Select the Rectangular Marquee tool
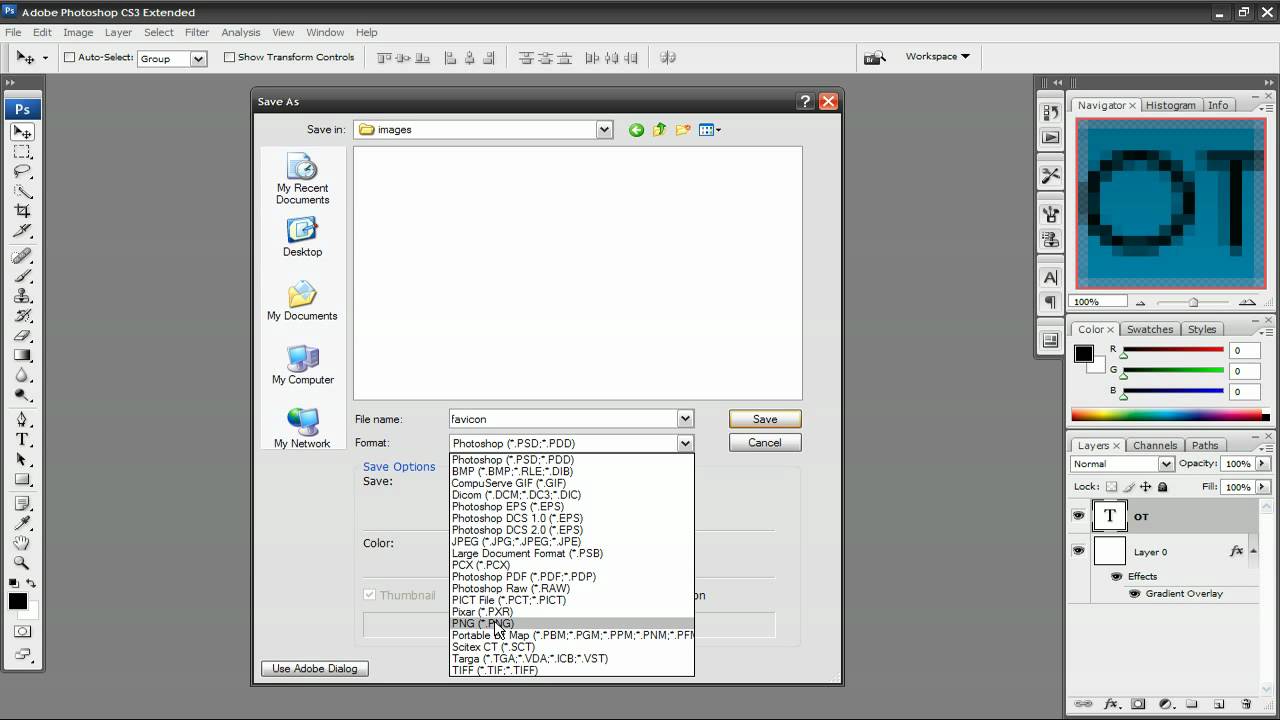The image size is (1280, 720). tap(22, 152)
